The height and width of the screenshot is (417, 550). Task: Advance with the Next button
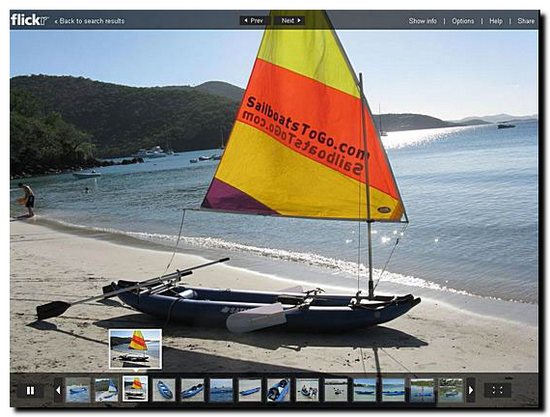tap(290, 21)
